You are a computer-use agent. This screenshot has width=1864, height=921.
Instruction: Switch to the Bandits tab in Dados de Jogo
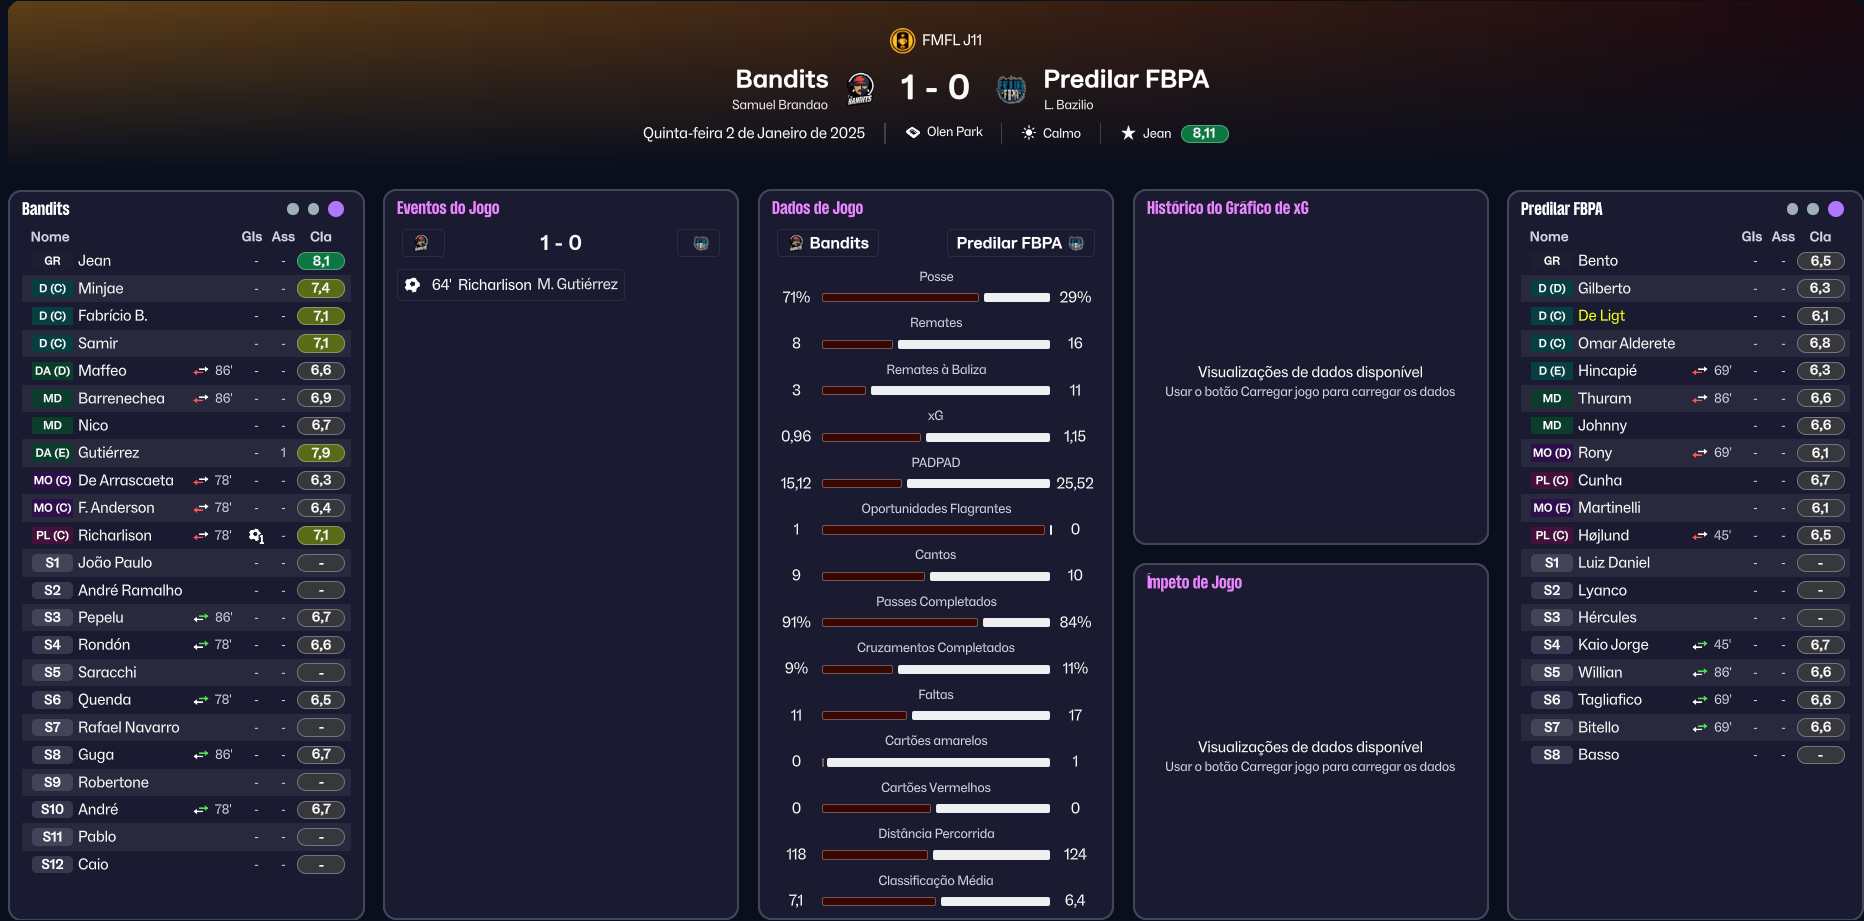coord(828,243)
